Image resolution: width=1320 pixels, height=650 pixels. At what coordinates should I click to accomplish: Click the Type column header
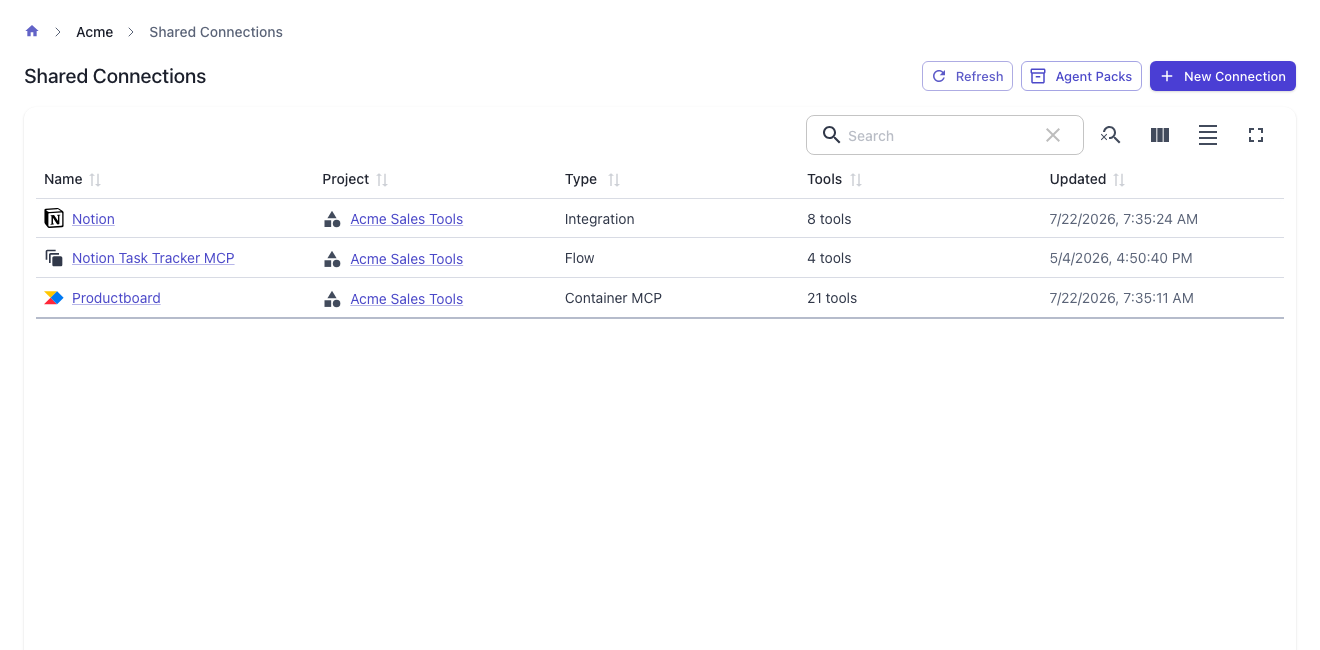(581, 179)
